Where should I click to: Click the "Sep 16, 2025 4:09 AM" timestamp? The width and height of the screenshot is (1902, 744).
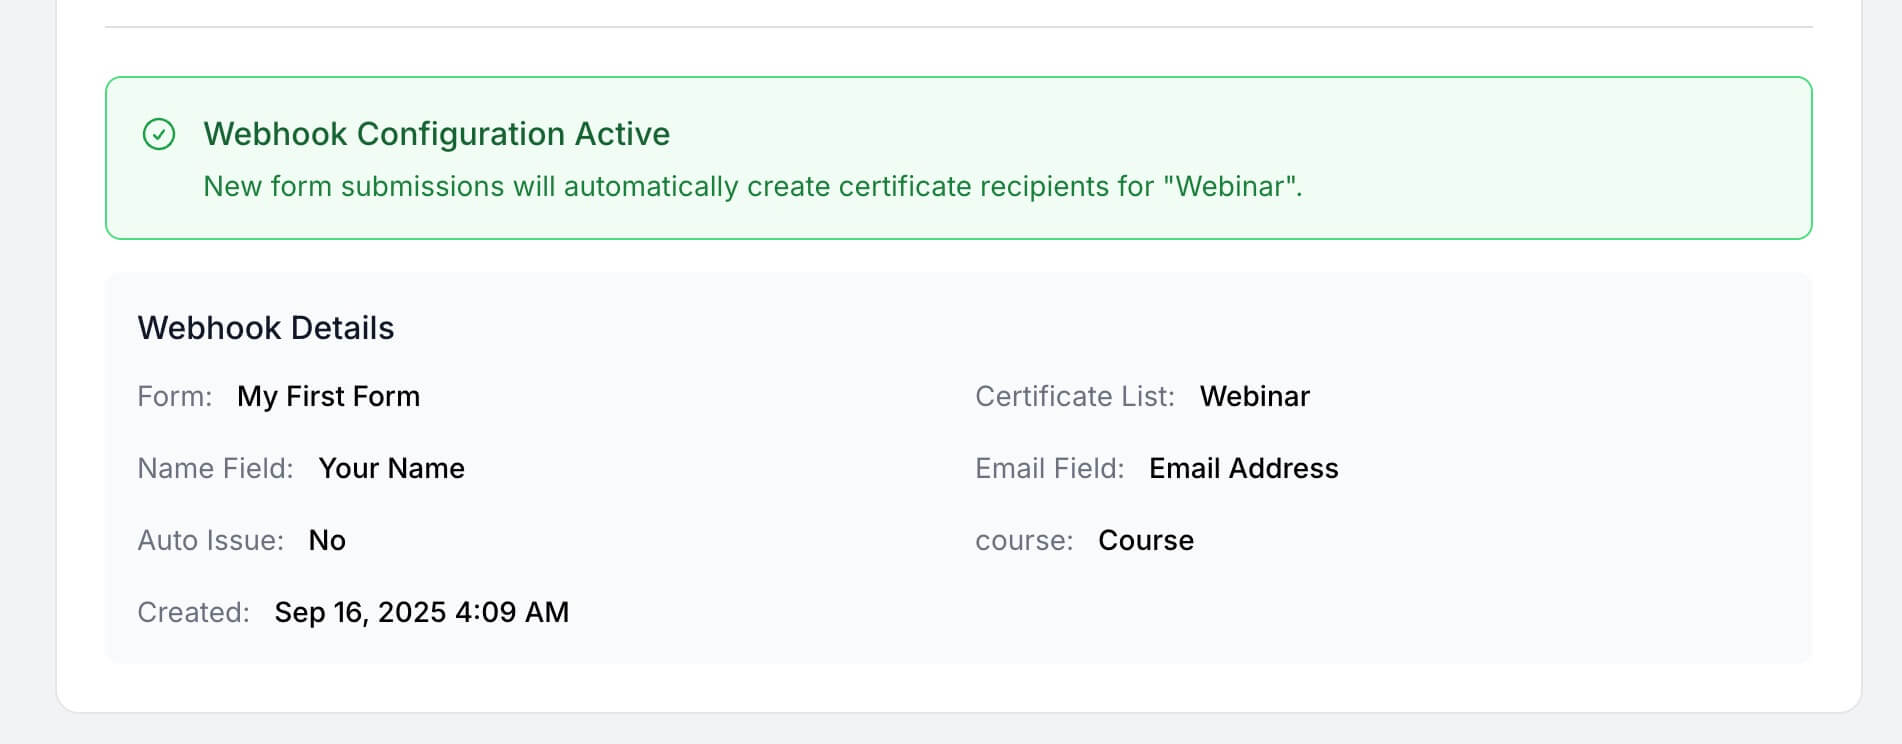tap(421, 613)
